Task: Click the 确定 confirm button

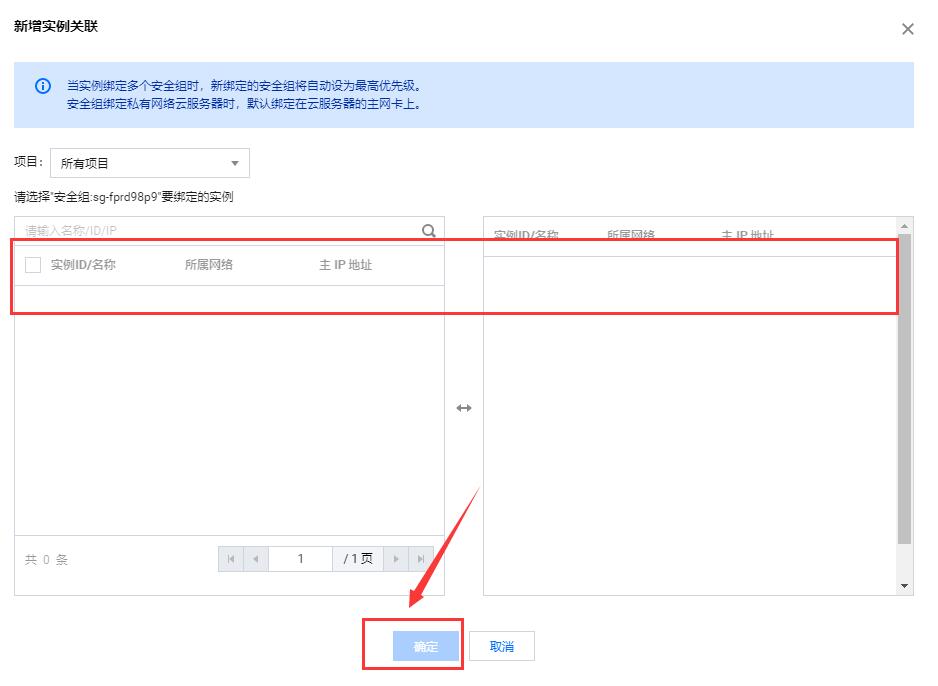Action: tap(426, 646)
